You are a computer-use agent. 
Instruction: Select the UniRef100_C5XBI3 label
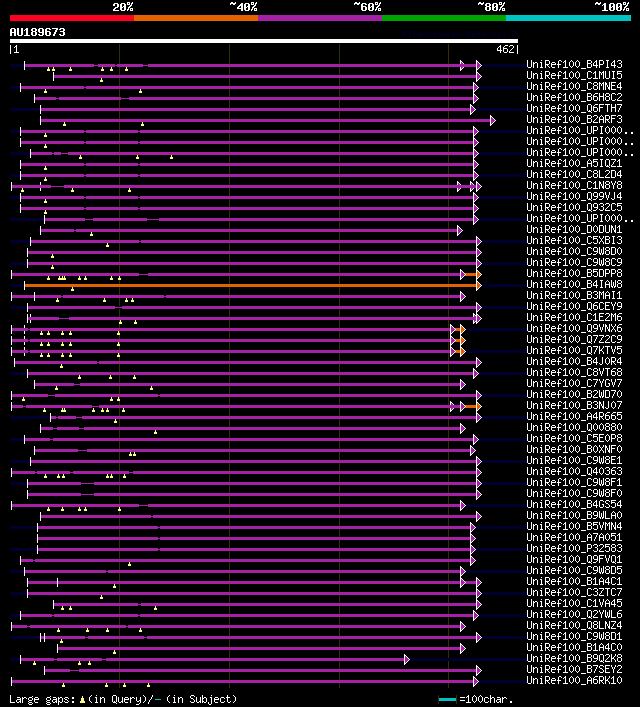(x=574, y=240)
